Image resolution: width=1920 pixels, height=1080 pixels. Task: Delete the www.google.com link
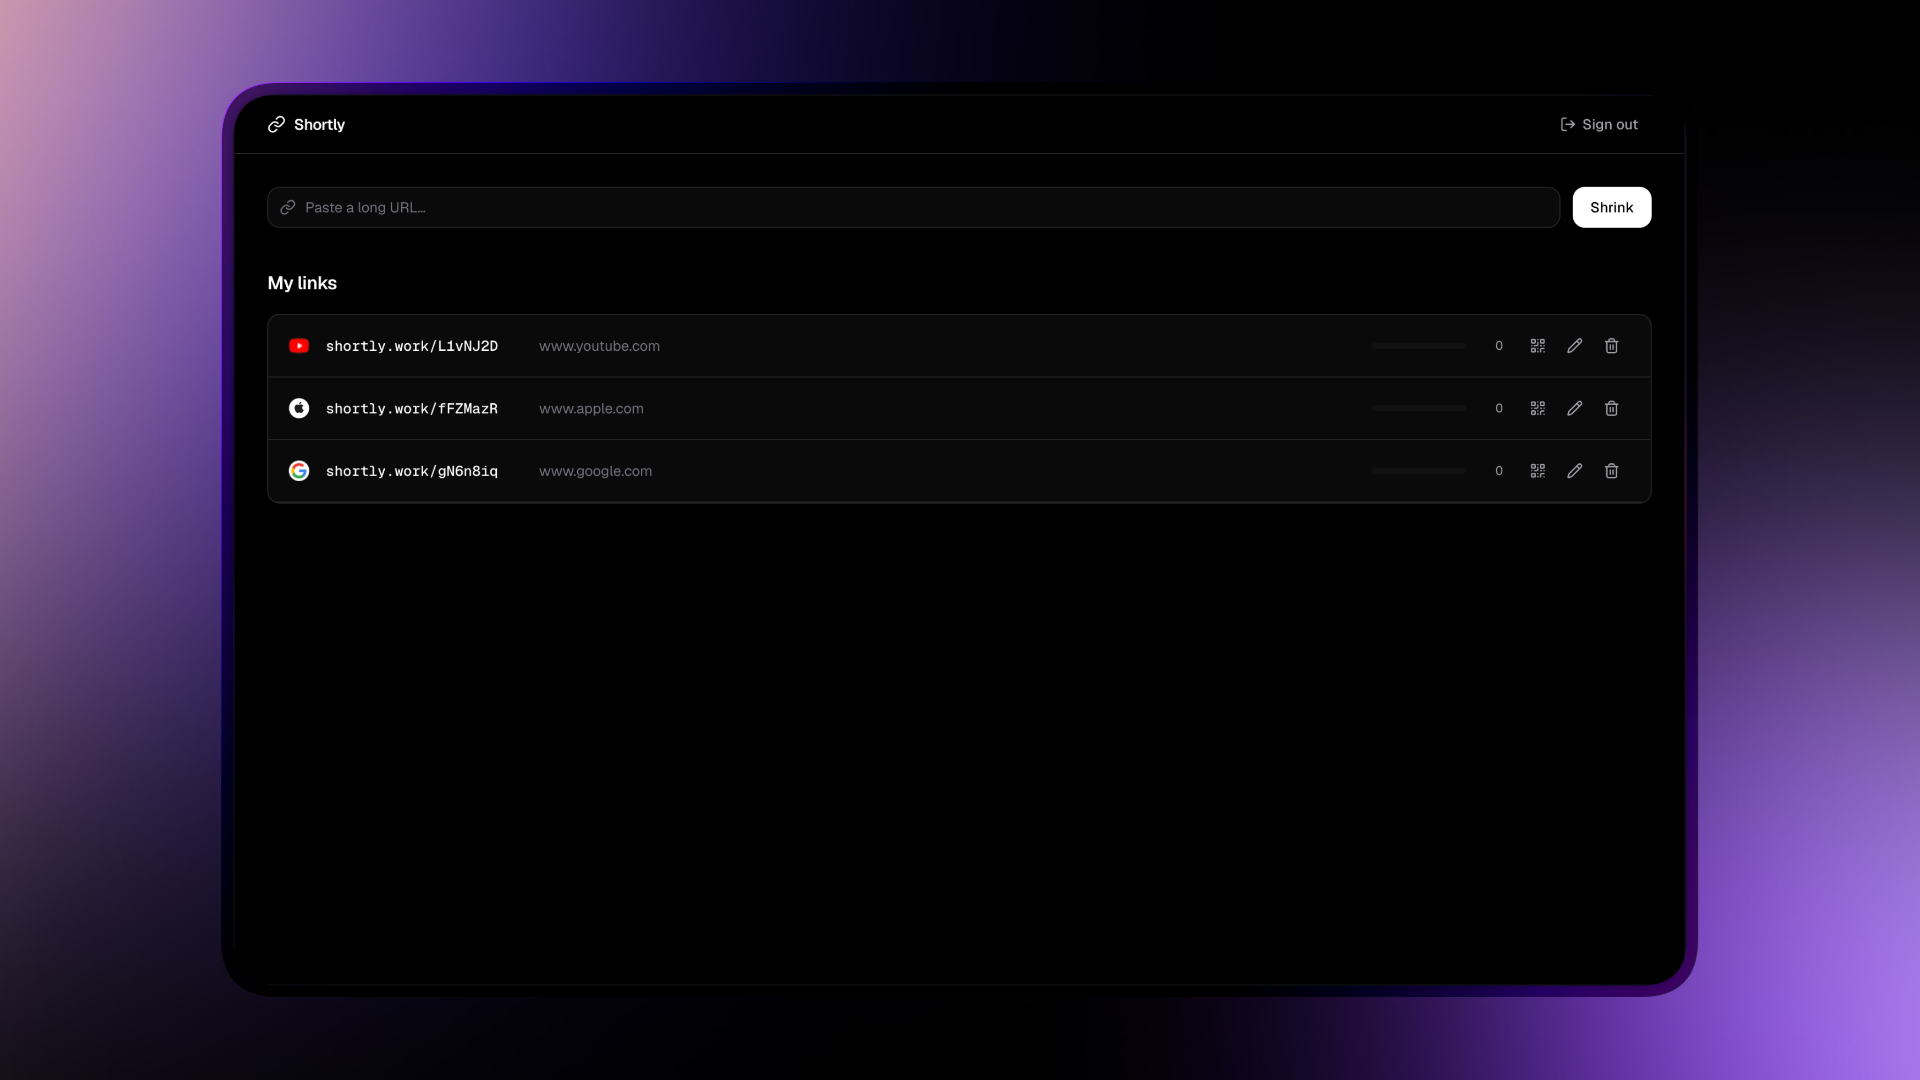point(1612,471)
